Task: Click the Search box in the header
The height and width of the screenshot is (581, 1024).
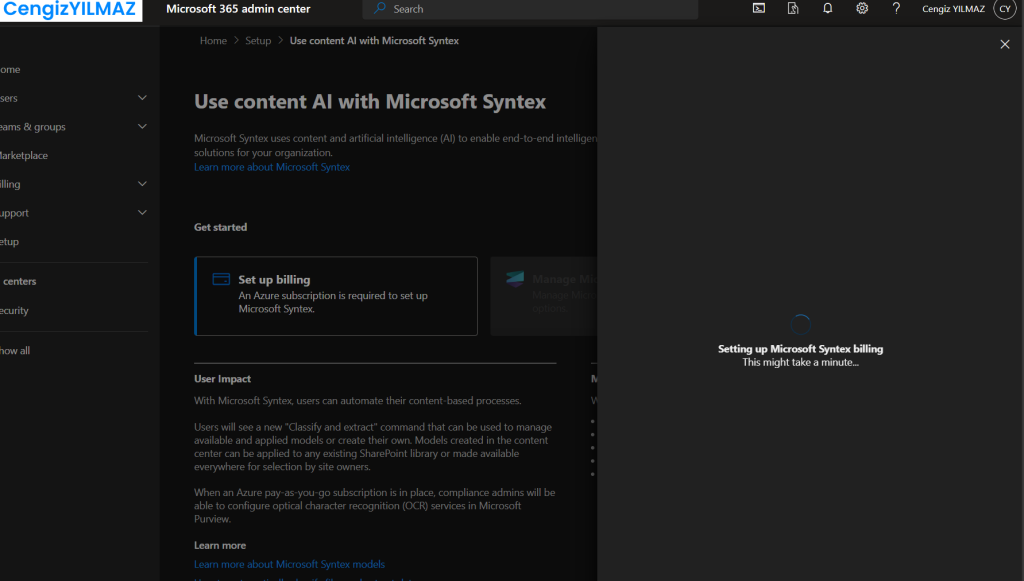Action: pyautogui.click(x=530, y=9)
